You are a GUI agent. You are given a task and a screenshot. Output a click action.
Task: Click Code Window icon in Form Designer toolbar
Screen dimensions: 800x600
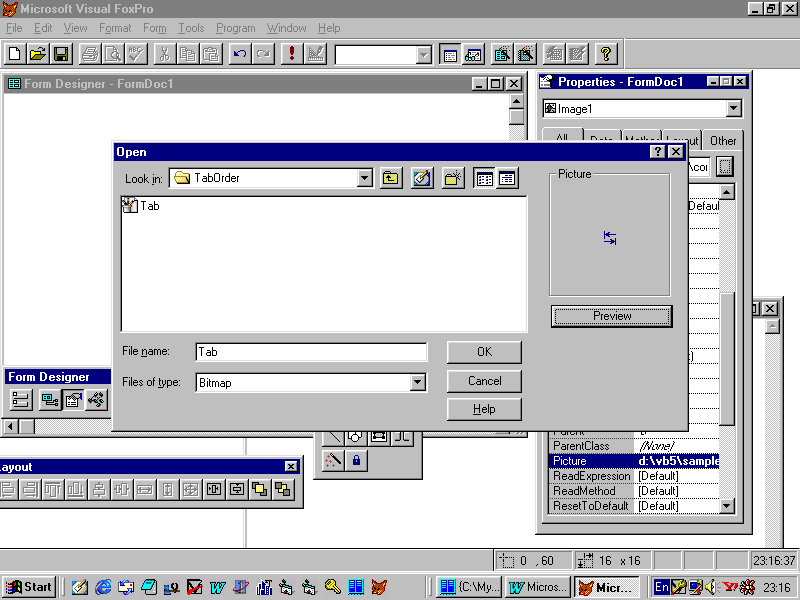96,400
